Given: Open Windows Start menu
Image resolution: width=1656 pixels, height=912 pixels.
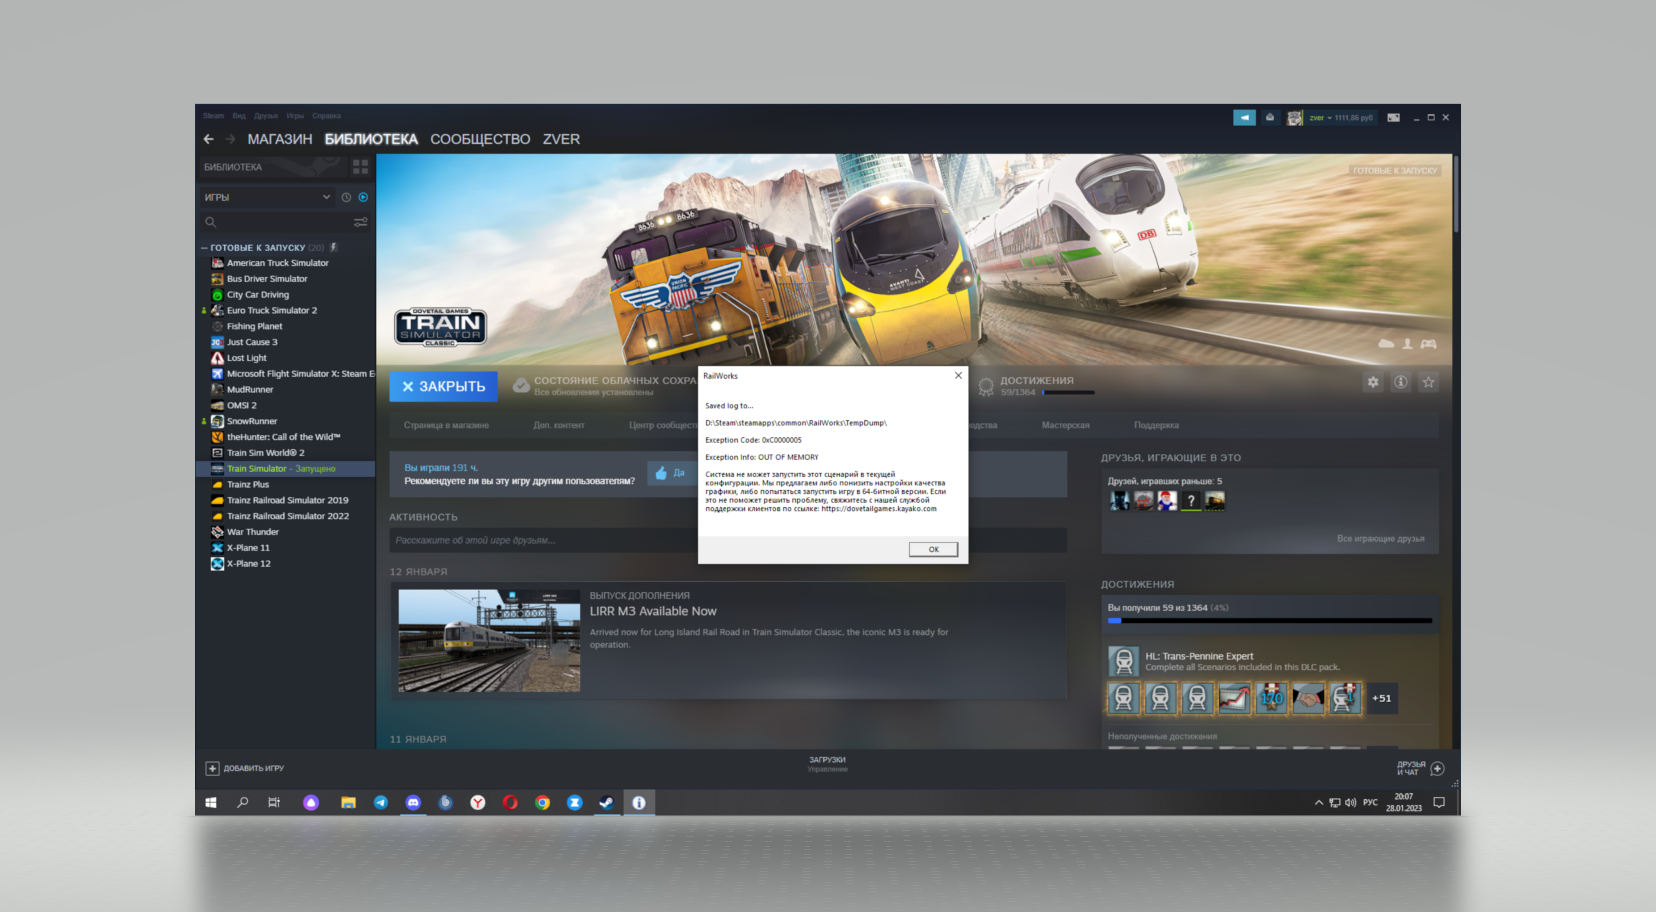Looking at the screenshot, I should 211,802.
